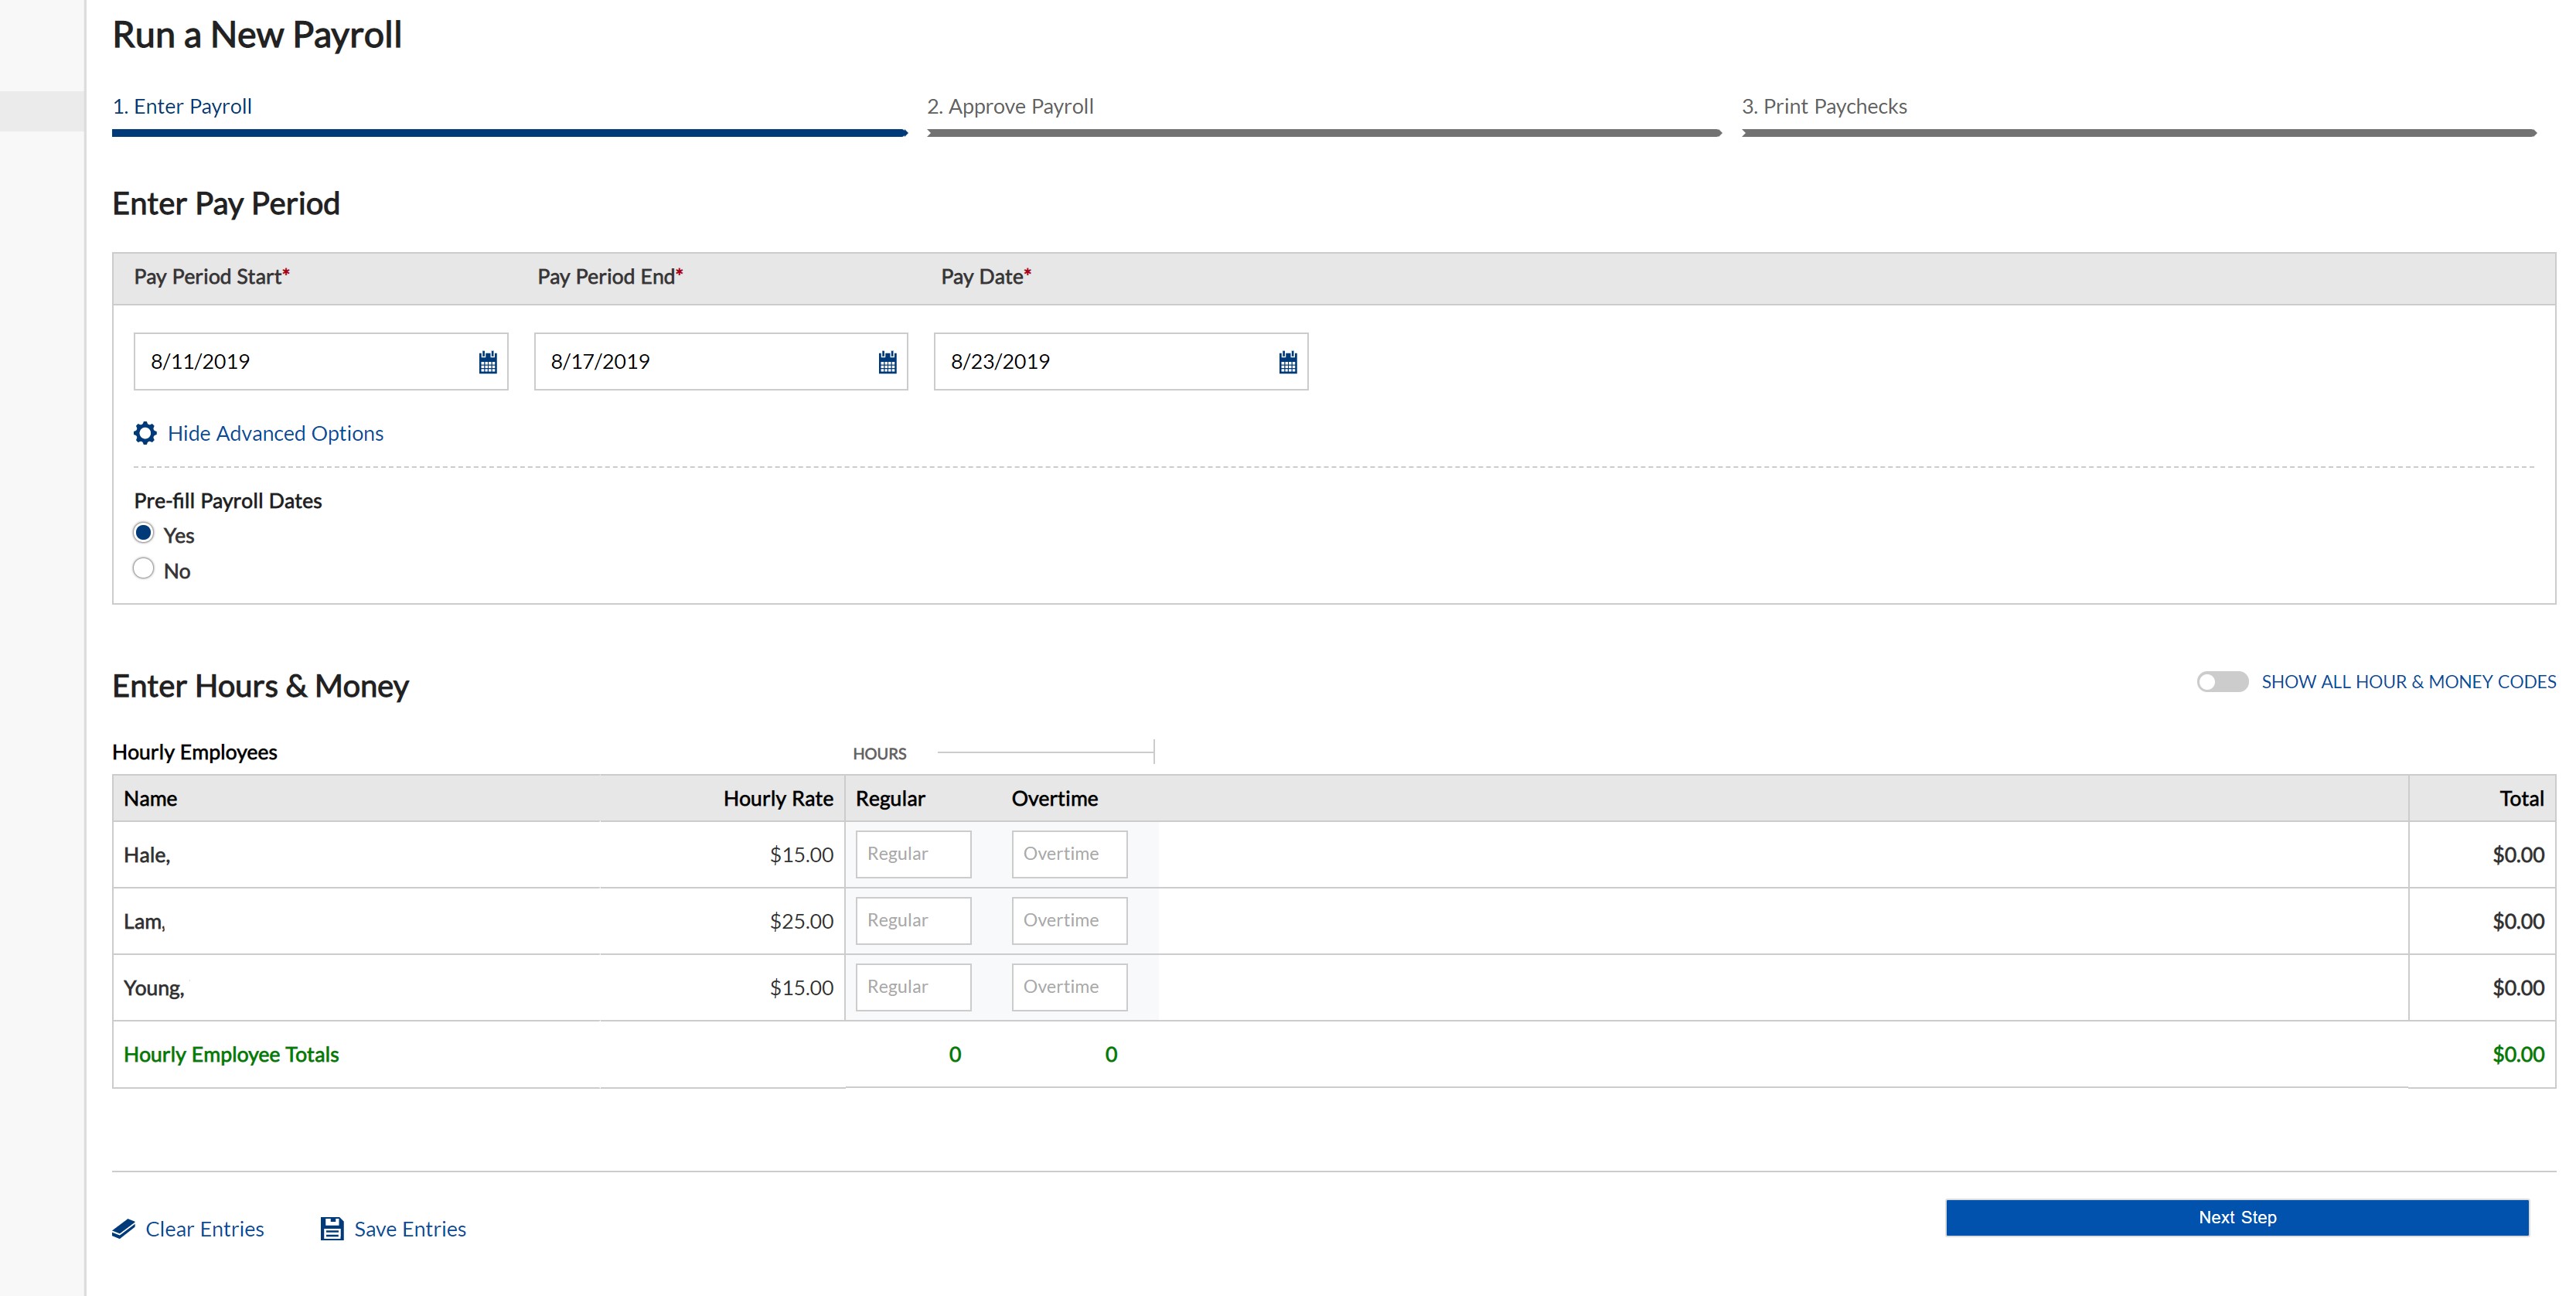Select Yes for Pre-fill Payroll Dates
Image resolution: width=2576 pixels, height=1296 pixels.
(x=144, y=533)
